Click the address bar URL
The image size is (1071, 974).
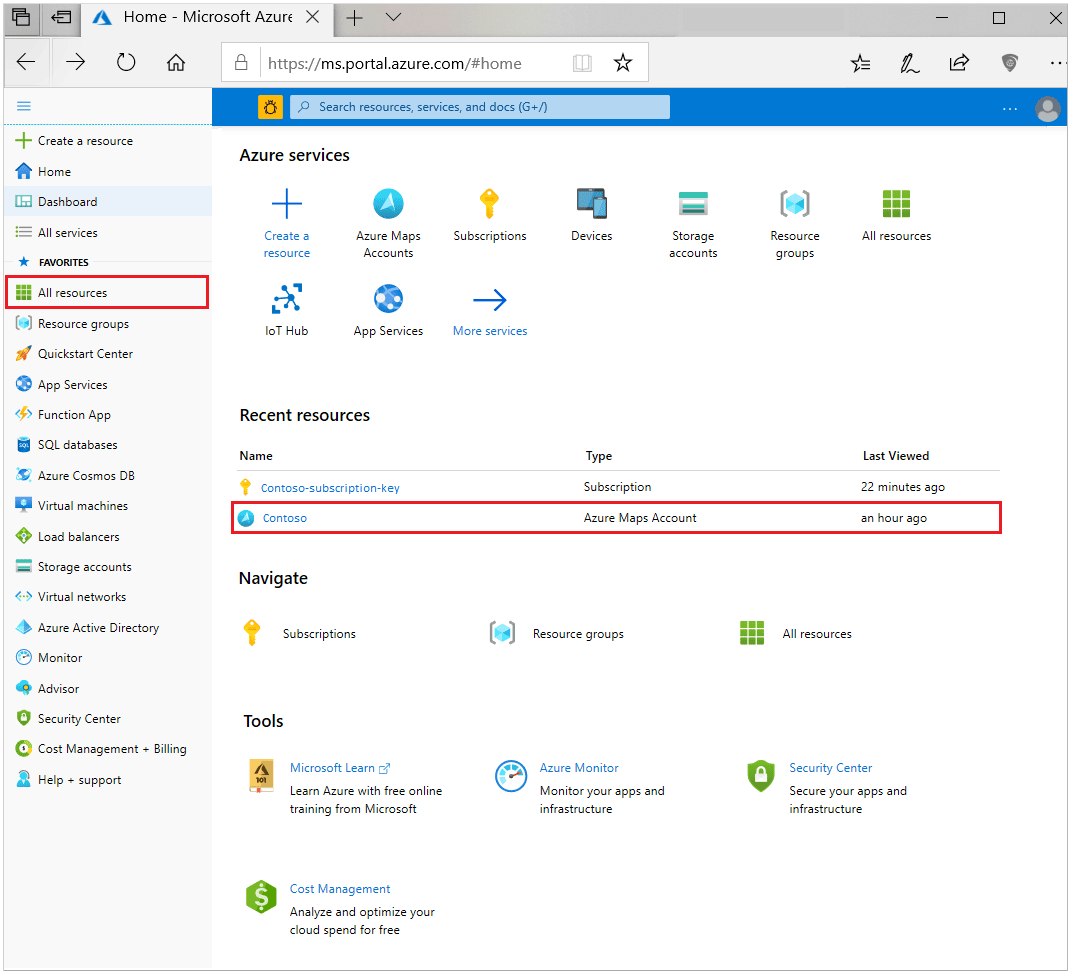click(395, 64)
